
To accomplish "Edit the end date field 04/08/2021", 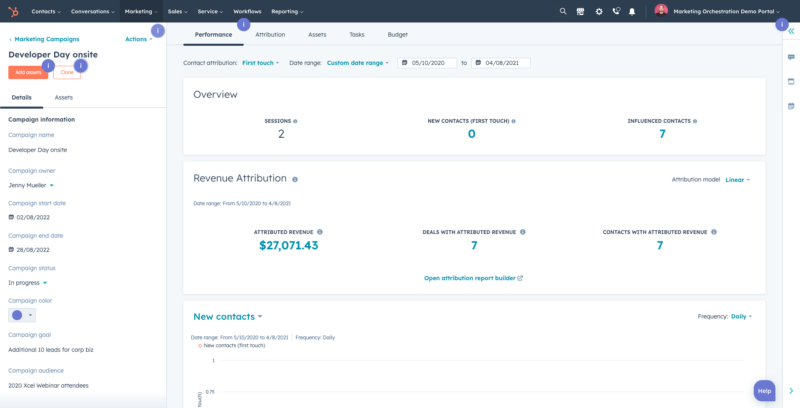I will coord(501,63).
